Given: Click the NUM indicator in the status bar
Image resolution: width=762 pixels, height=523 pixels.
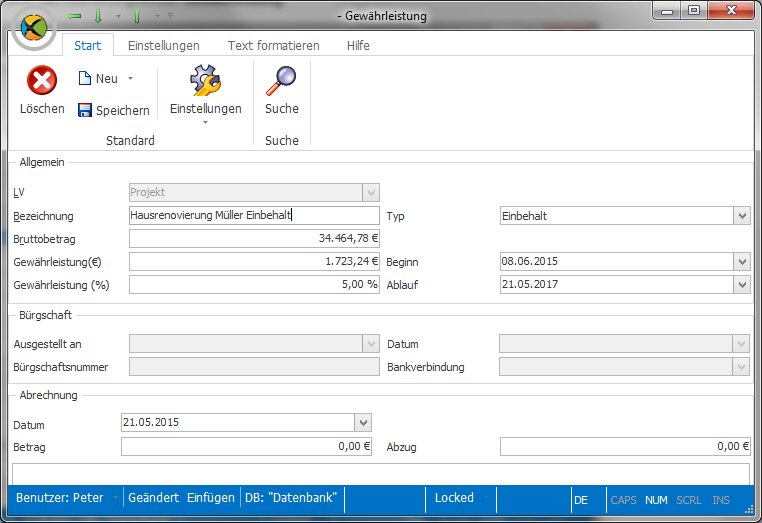Looking at the screenshot, I should pos(656,500).
